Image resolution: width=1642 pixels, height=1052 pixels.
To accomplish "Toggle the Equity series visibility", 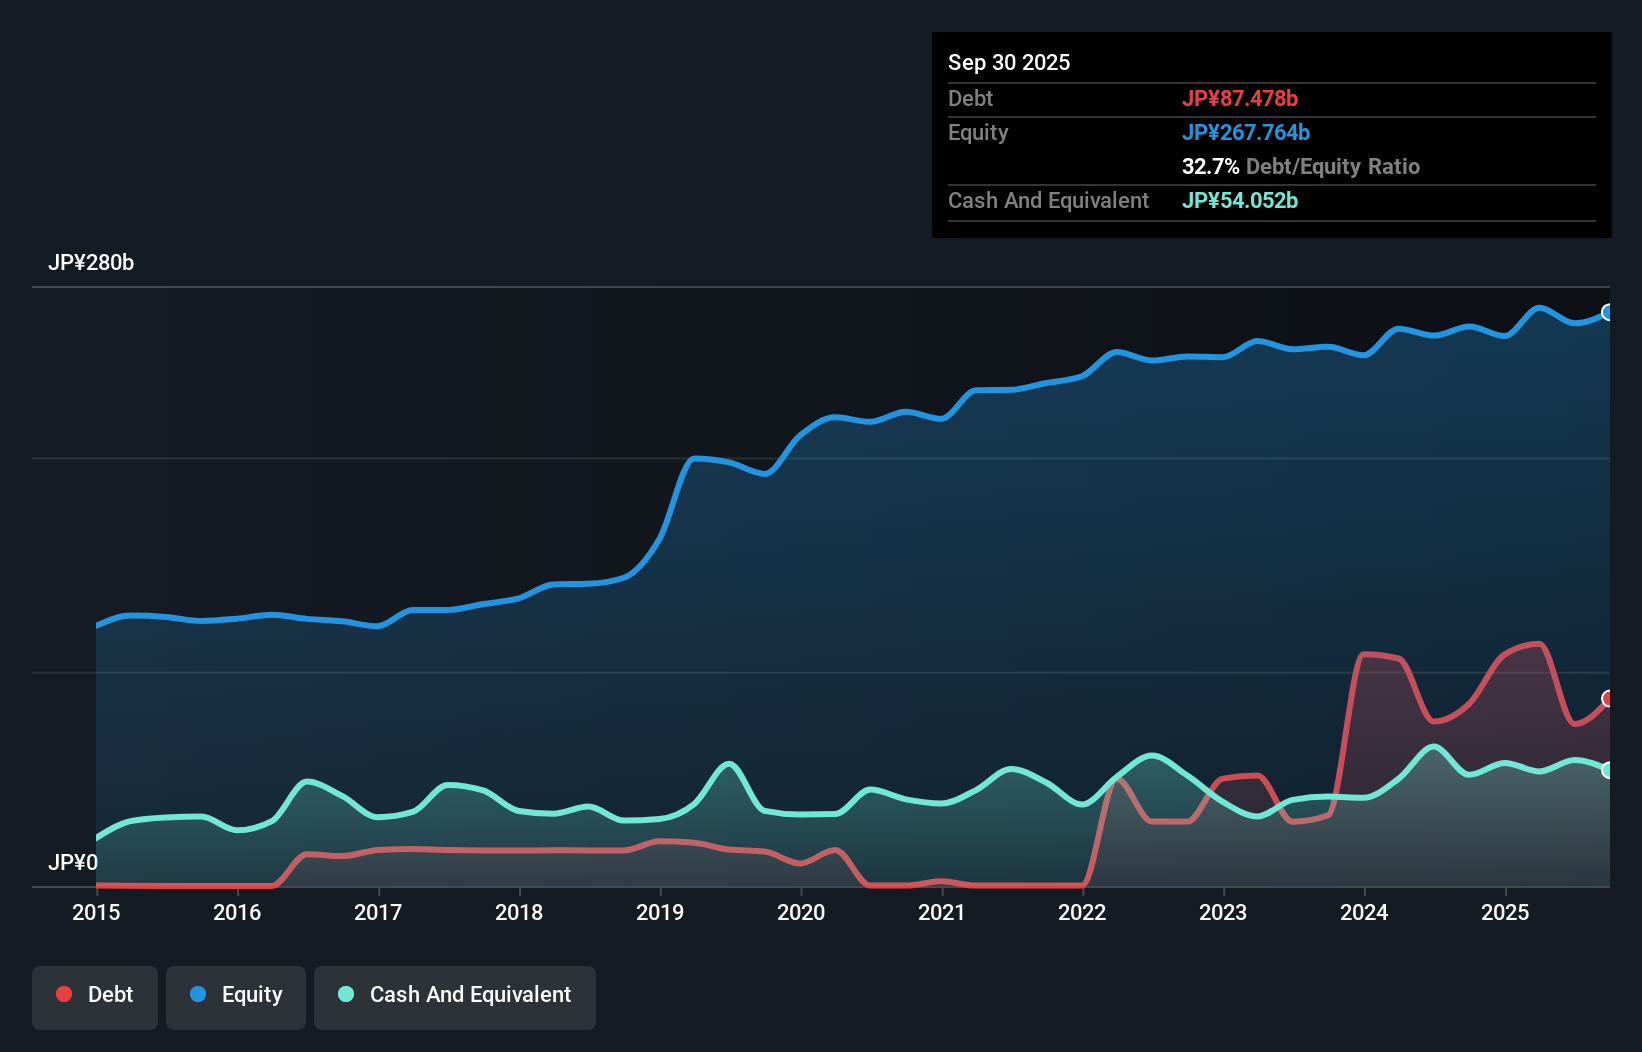I will pyautogui.click(x=235, y=996).
